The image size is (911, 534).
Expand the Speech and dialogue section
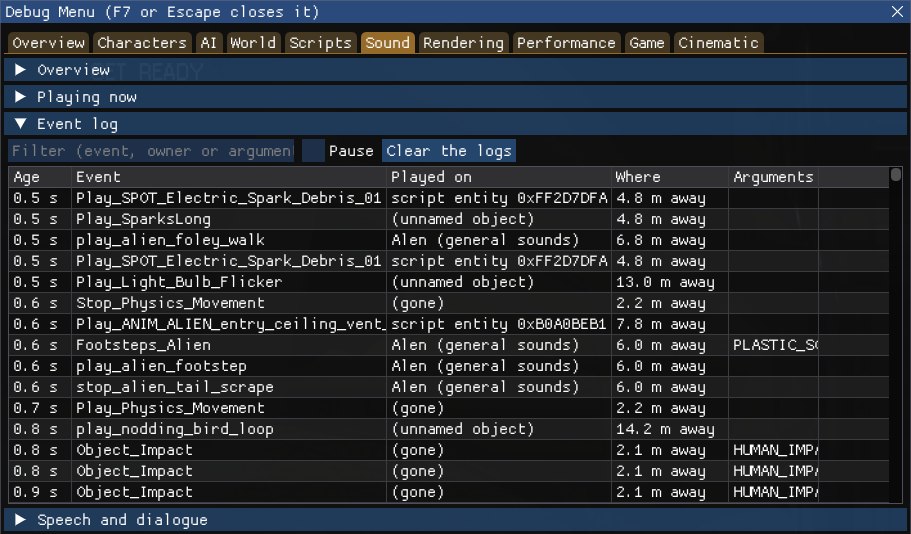point(455,520)
